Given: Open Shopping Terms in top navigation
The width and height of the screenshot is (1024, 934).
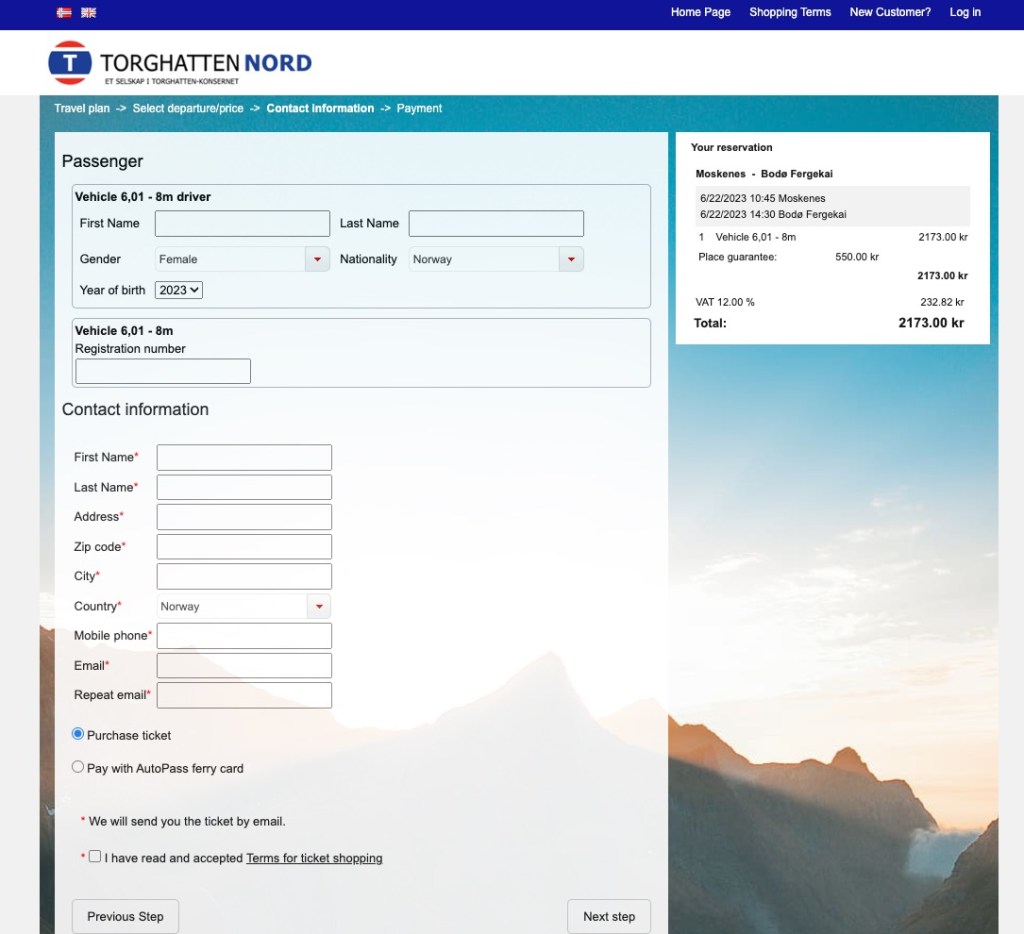Looking at the screenshot, I should pos(790,12).
